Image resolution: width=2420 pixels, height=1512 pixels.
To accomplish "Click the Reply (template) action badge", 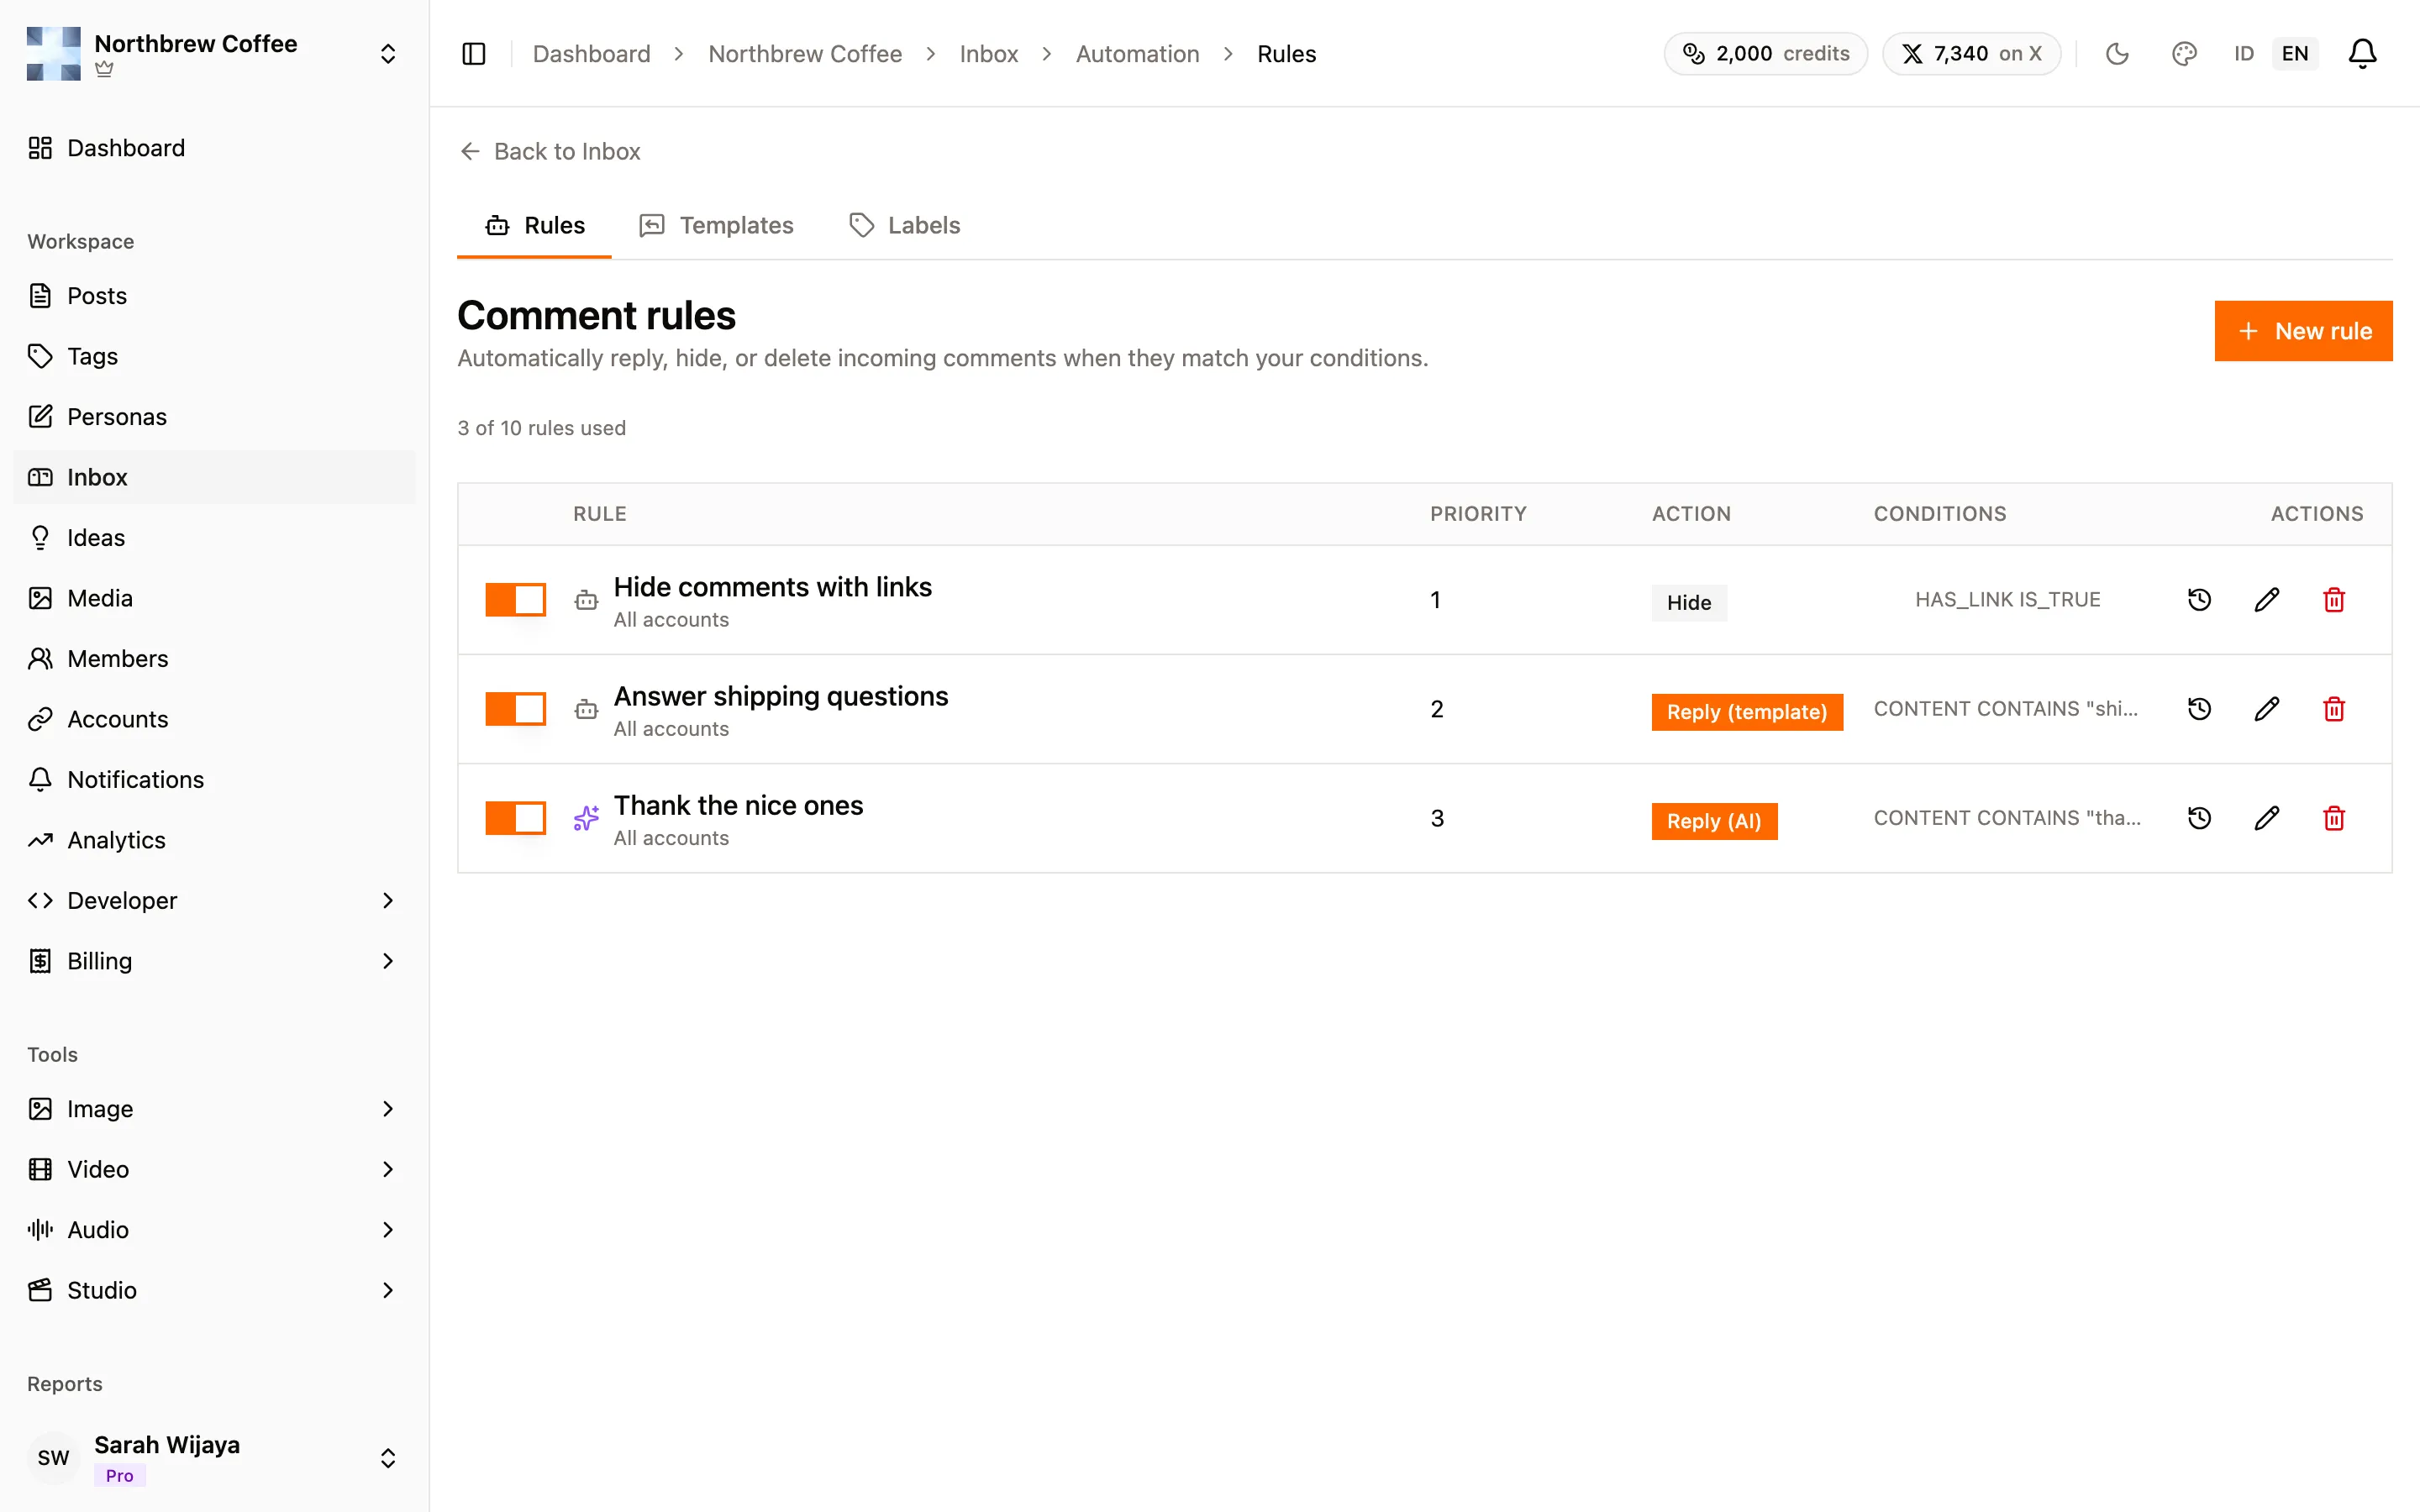I will 1746,712.
